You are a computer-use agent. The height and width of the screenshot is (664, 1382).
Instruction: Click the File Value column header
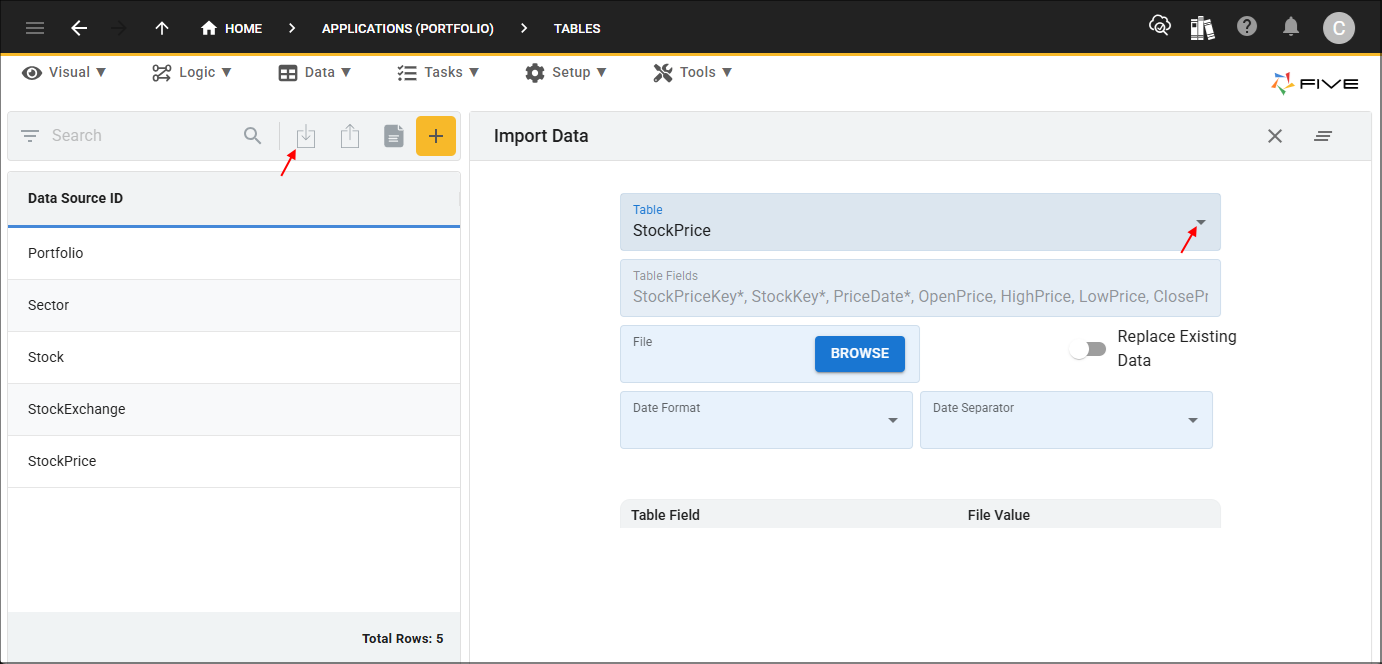(x=999, y=515)
